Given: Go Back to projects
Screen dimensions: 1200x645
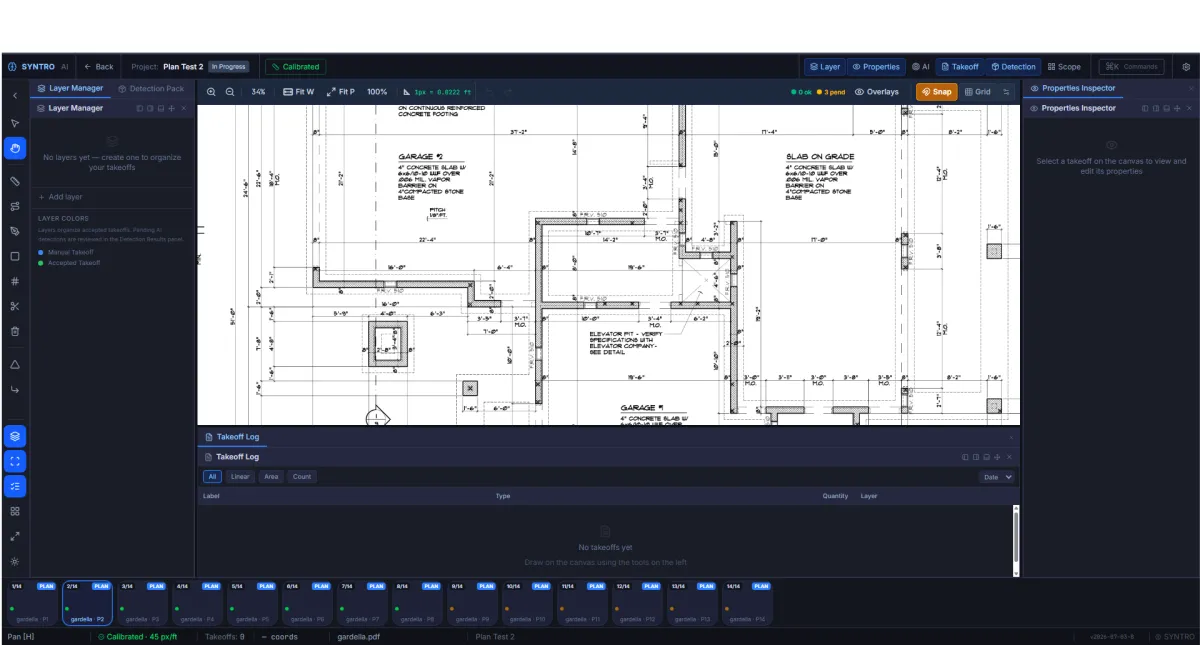Looking at the screenshot, I should [x=98, y=67].
